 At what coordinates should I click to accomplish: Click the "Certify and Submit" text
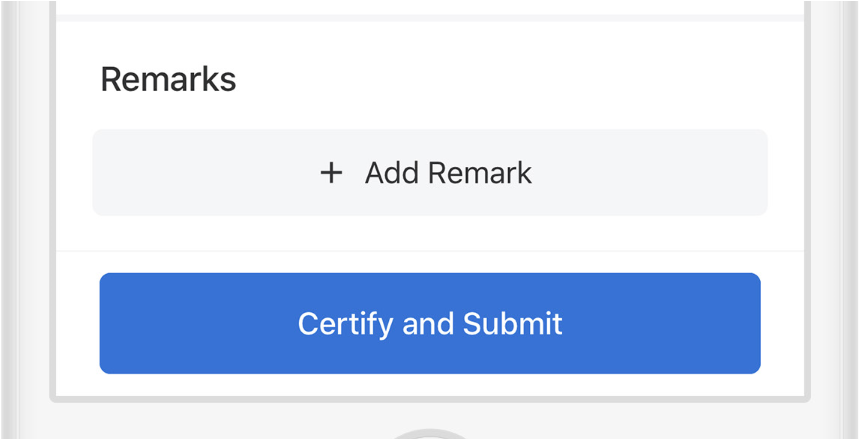[430, 324]
